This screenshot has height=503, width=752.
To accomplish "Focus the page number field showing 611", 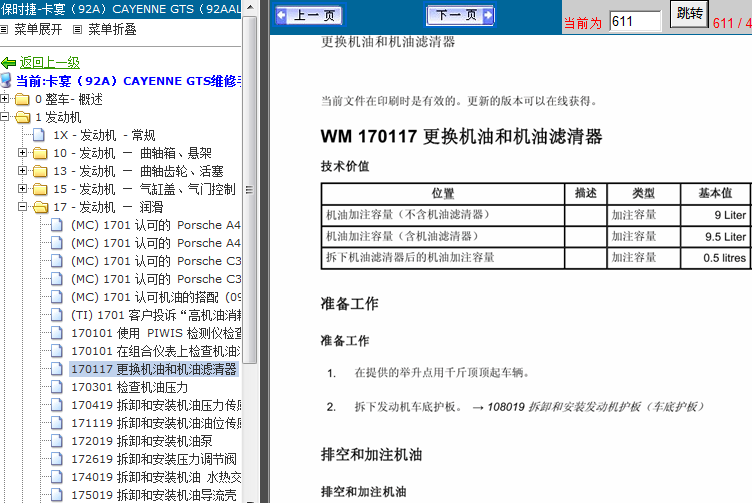I will pos(635,21).
